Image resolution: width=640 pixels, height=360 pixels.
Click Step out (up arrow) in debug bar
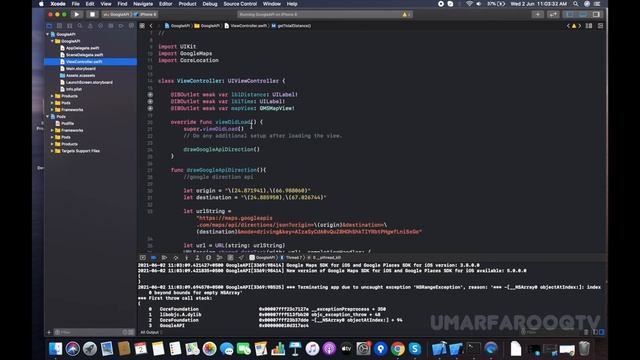coord(197,258)
